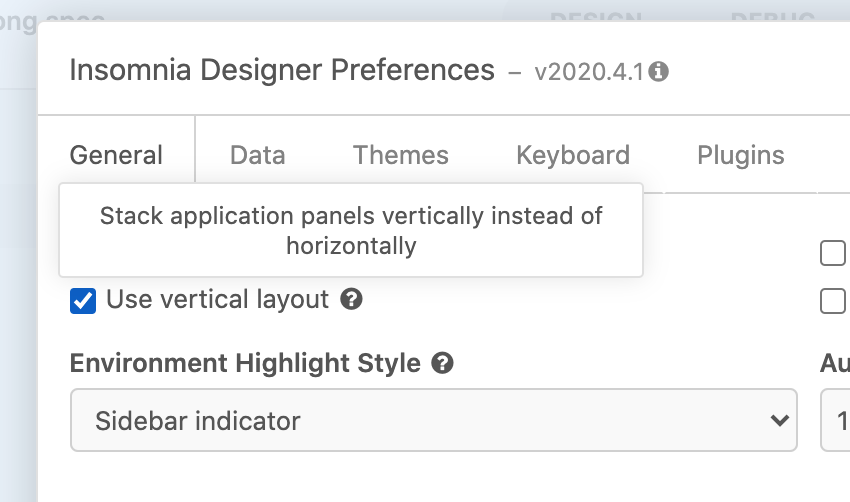Select the General preferences tab

(x=116, y=155)
